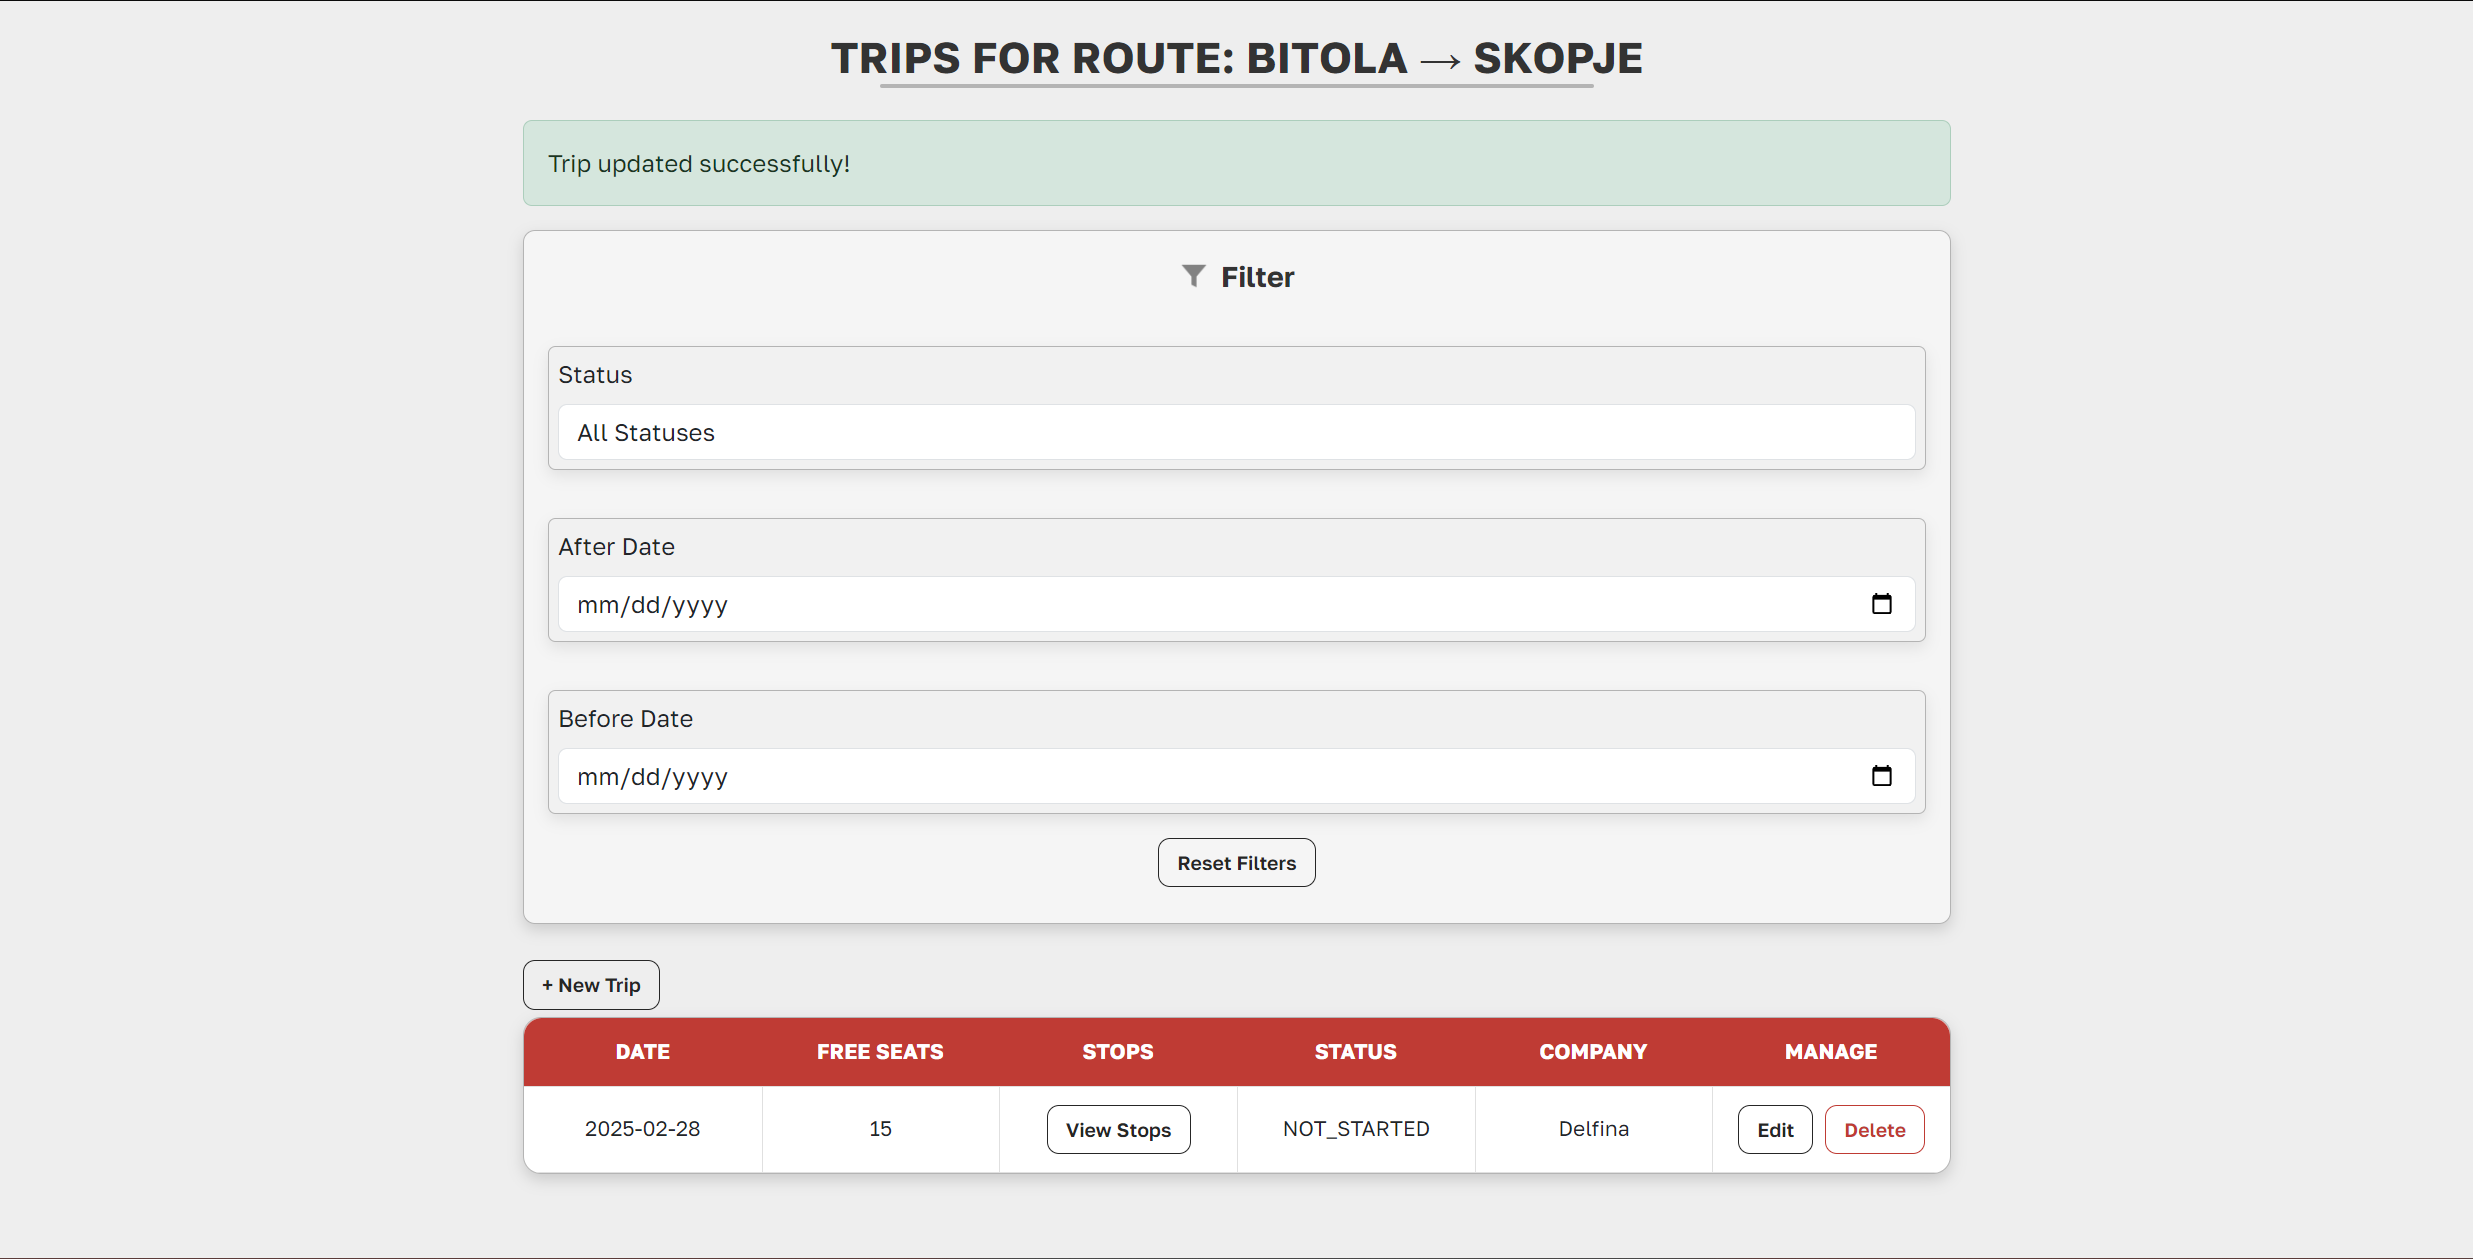
Task: Select the NOT_STARTED status cell
Action: point(1356,1129)
